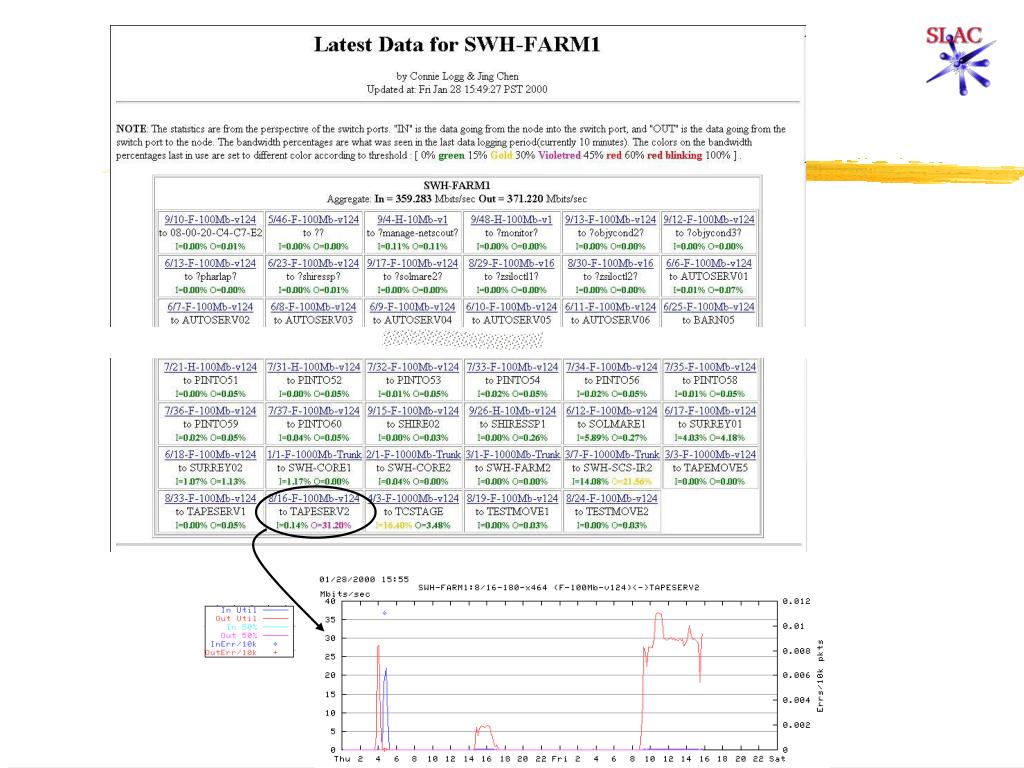The image size is (1024, 768).
Task: Click 'to TAPESERV2' label
Action: coord(314,511)
